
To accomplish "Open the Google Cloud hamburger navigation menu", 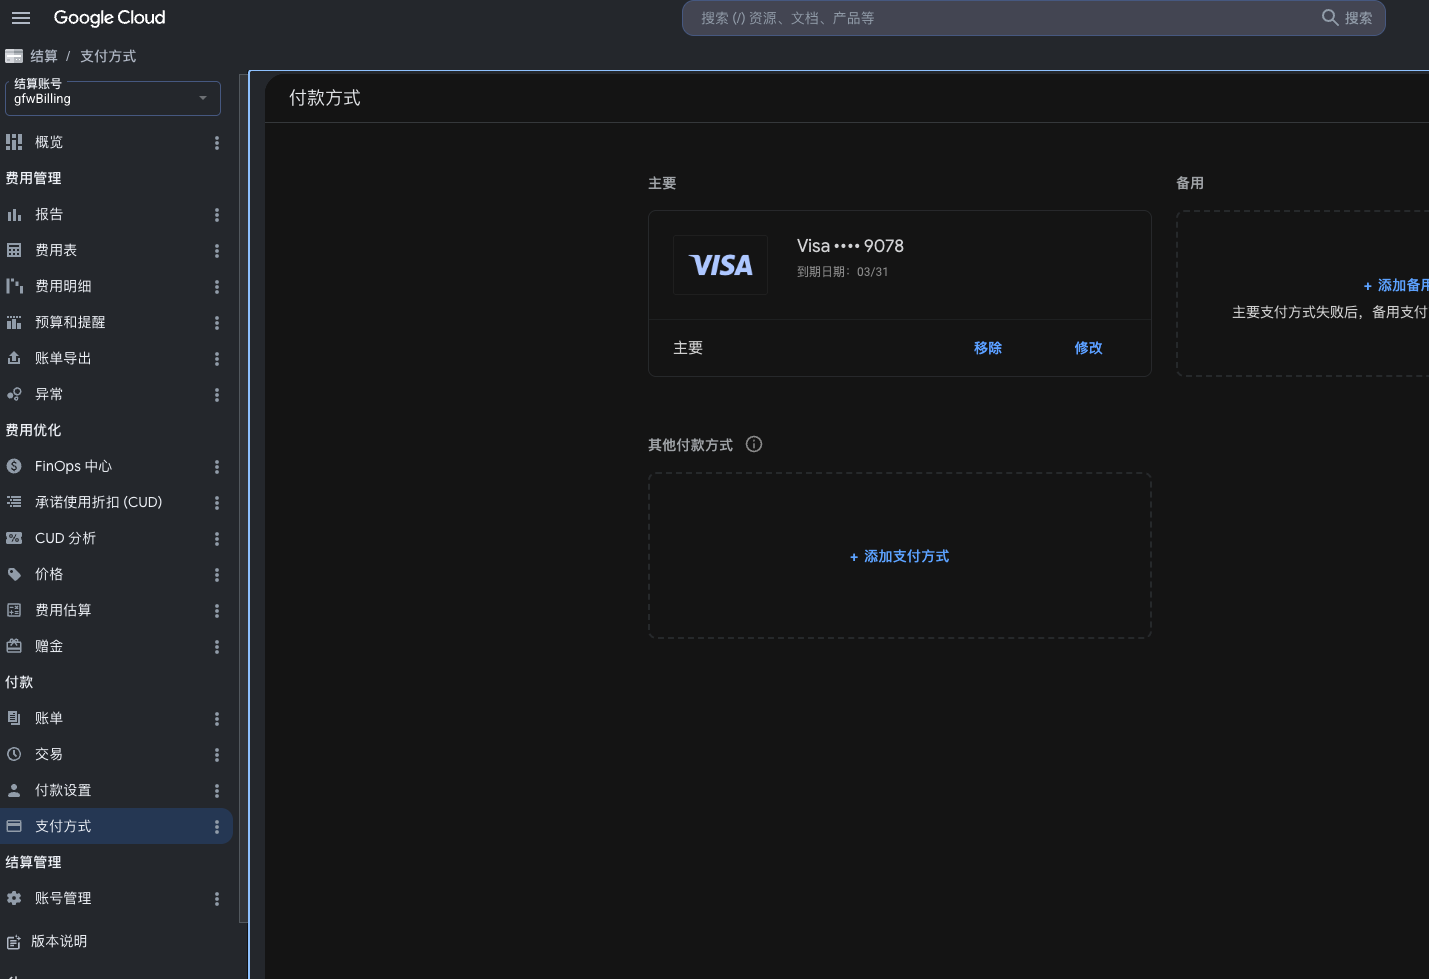I will (21, 18).
